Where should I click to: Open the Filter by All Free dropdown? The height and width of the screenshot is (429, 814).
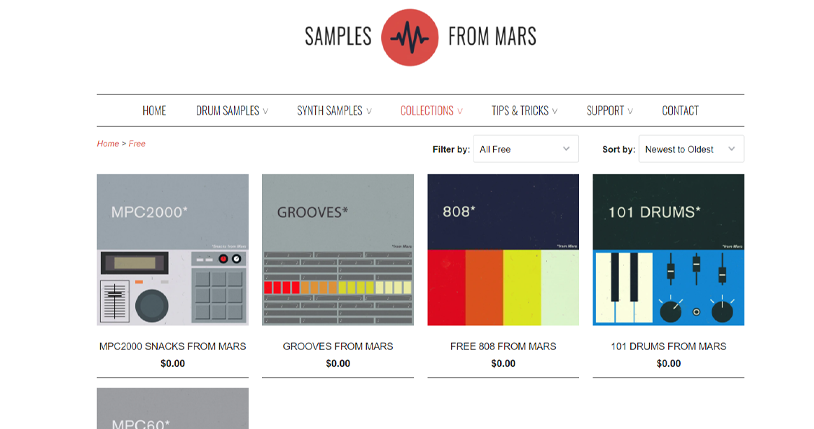pyautogui.click(x=526, y=149)
